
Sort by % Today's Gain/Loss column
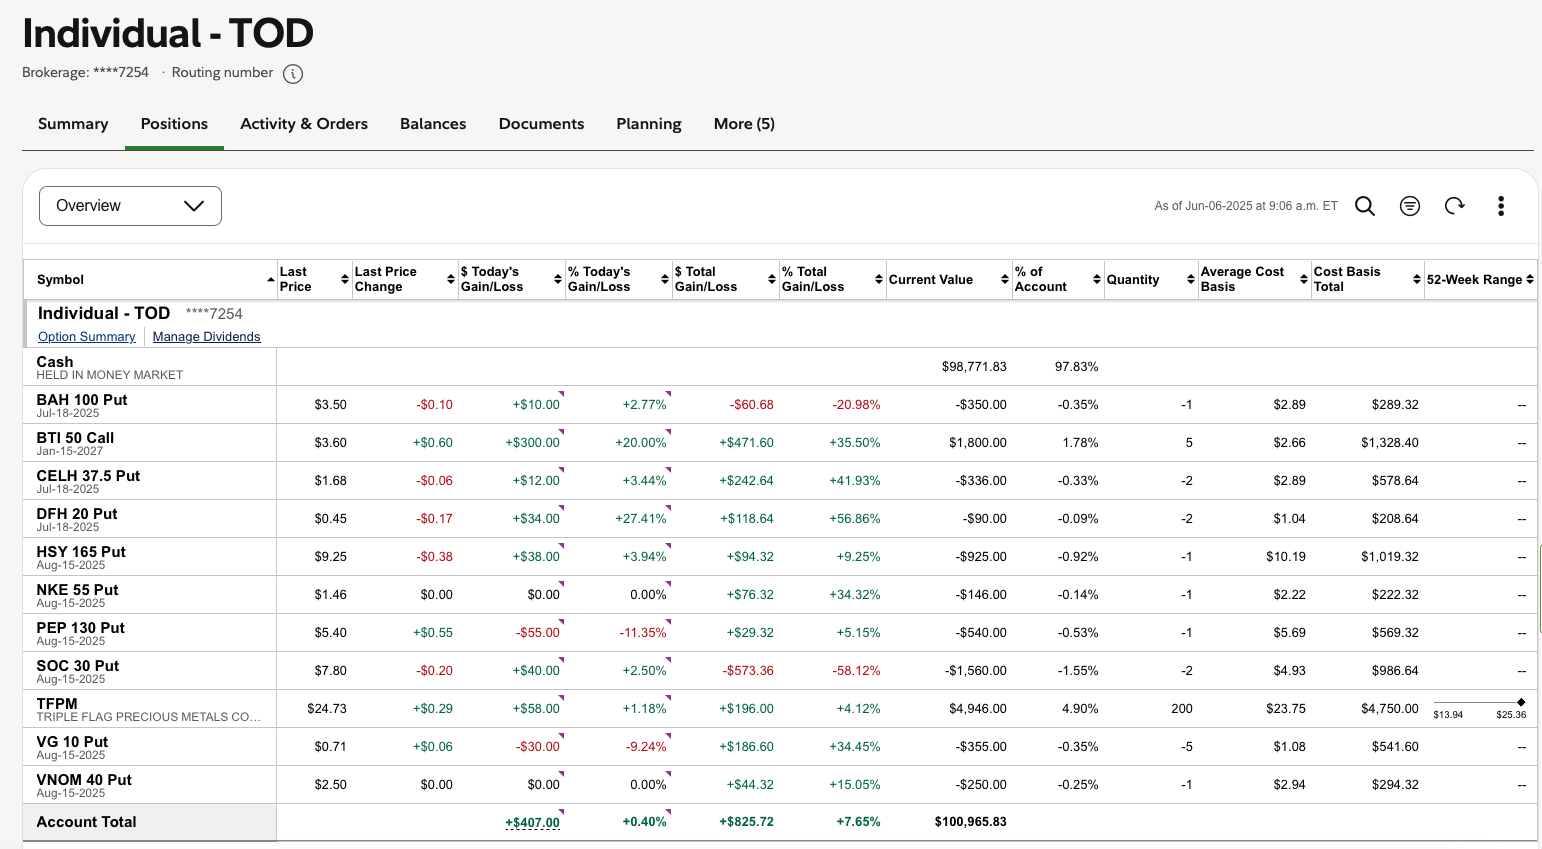(665, 280)
